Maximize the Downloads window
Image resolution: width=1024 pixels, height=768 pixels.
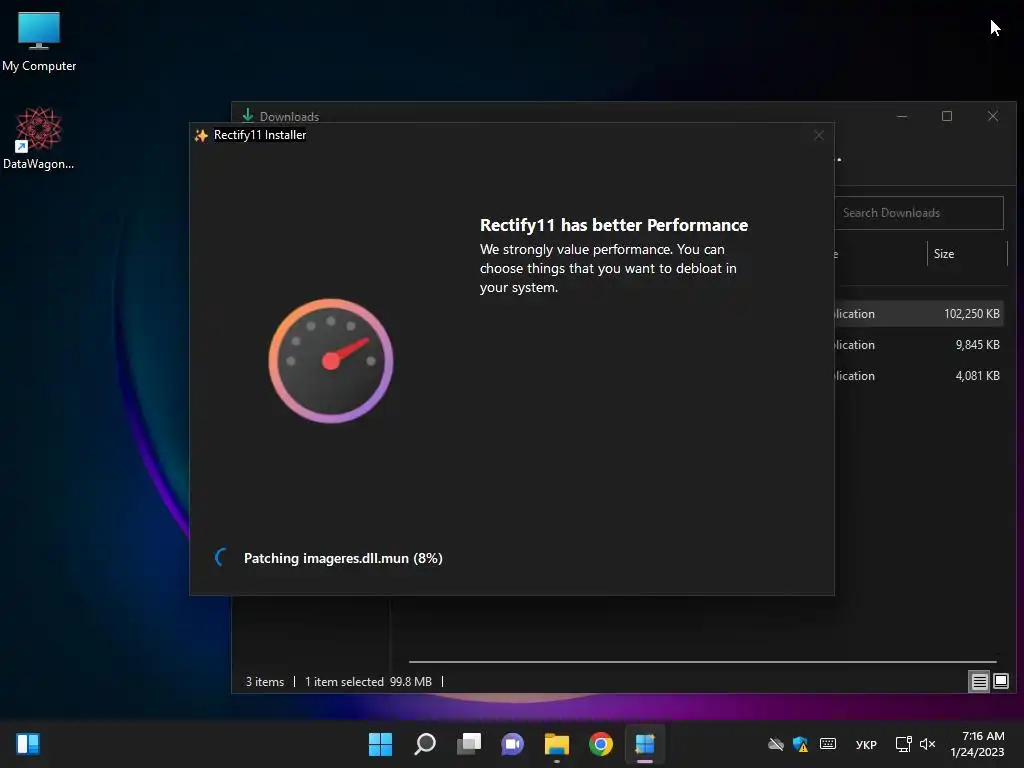click(x=947, y=116)
